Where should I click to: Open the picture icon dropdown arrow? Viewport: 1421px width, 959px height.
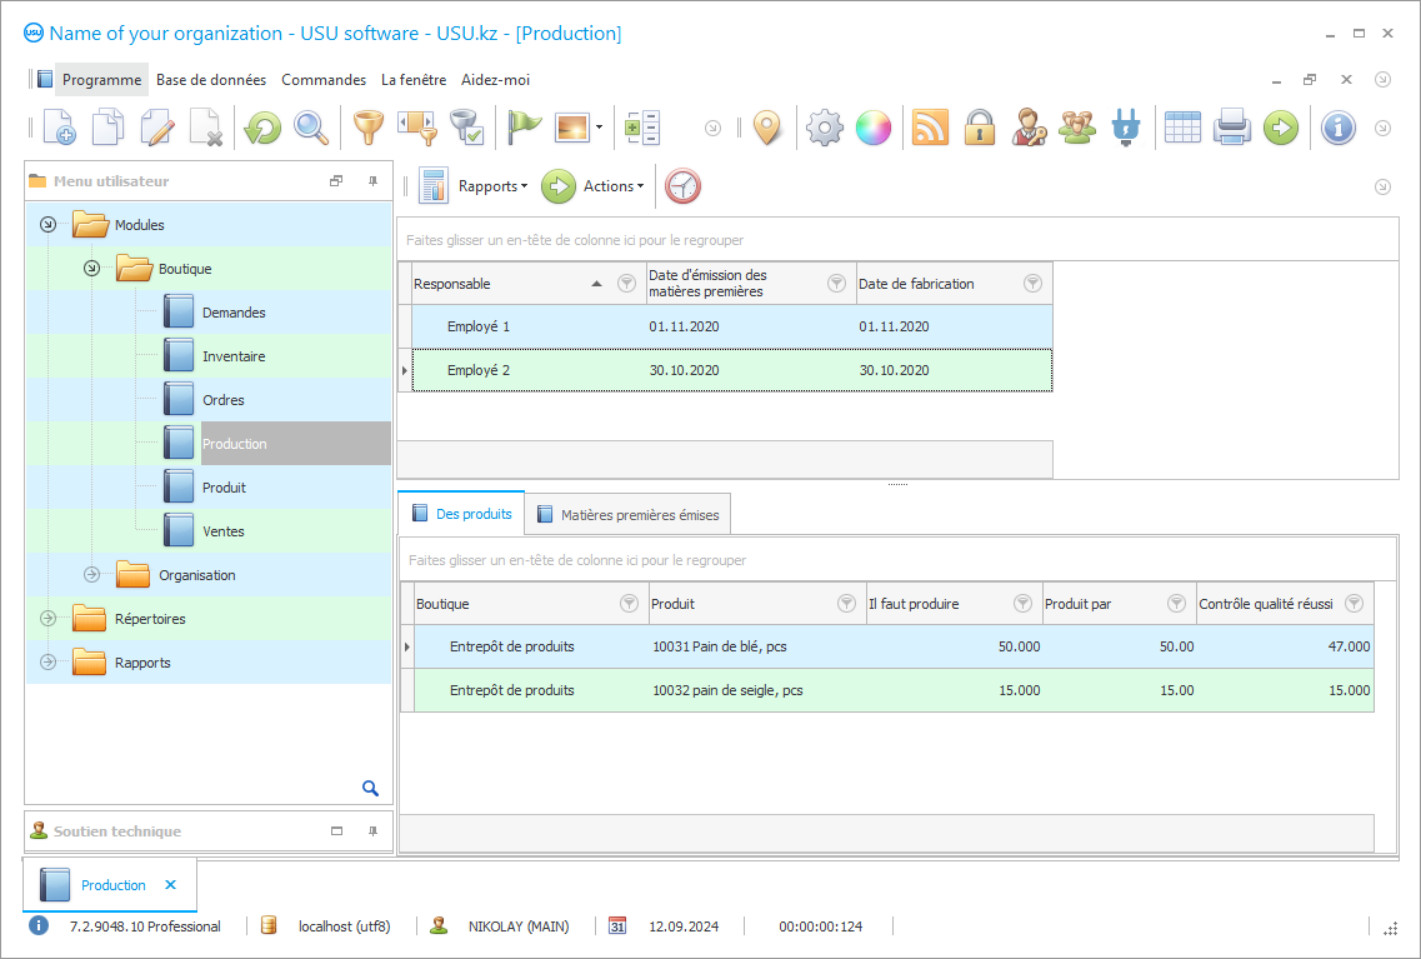pos(599,127)
